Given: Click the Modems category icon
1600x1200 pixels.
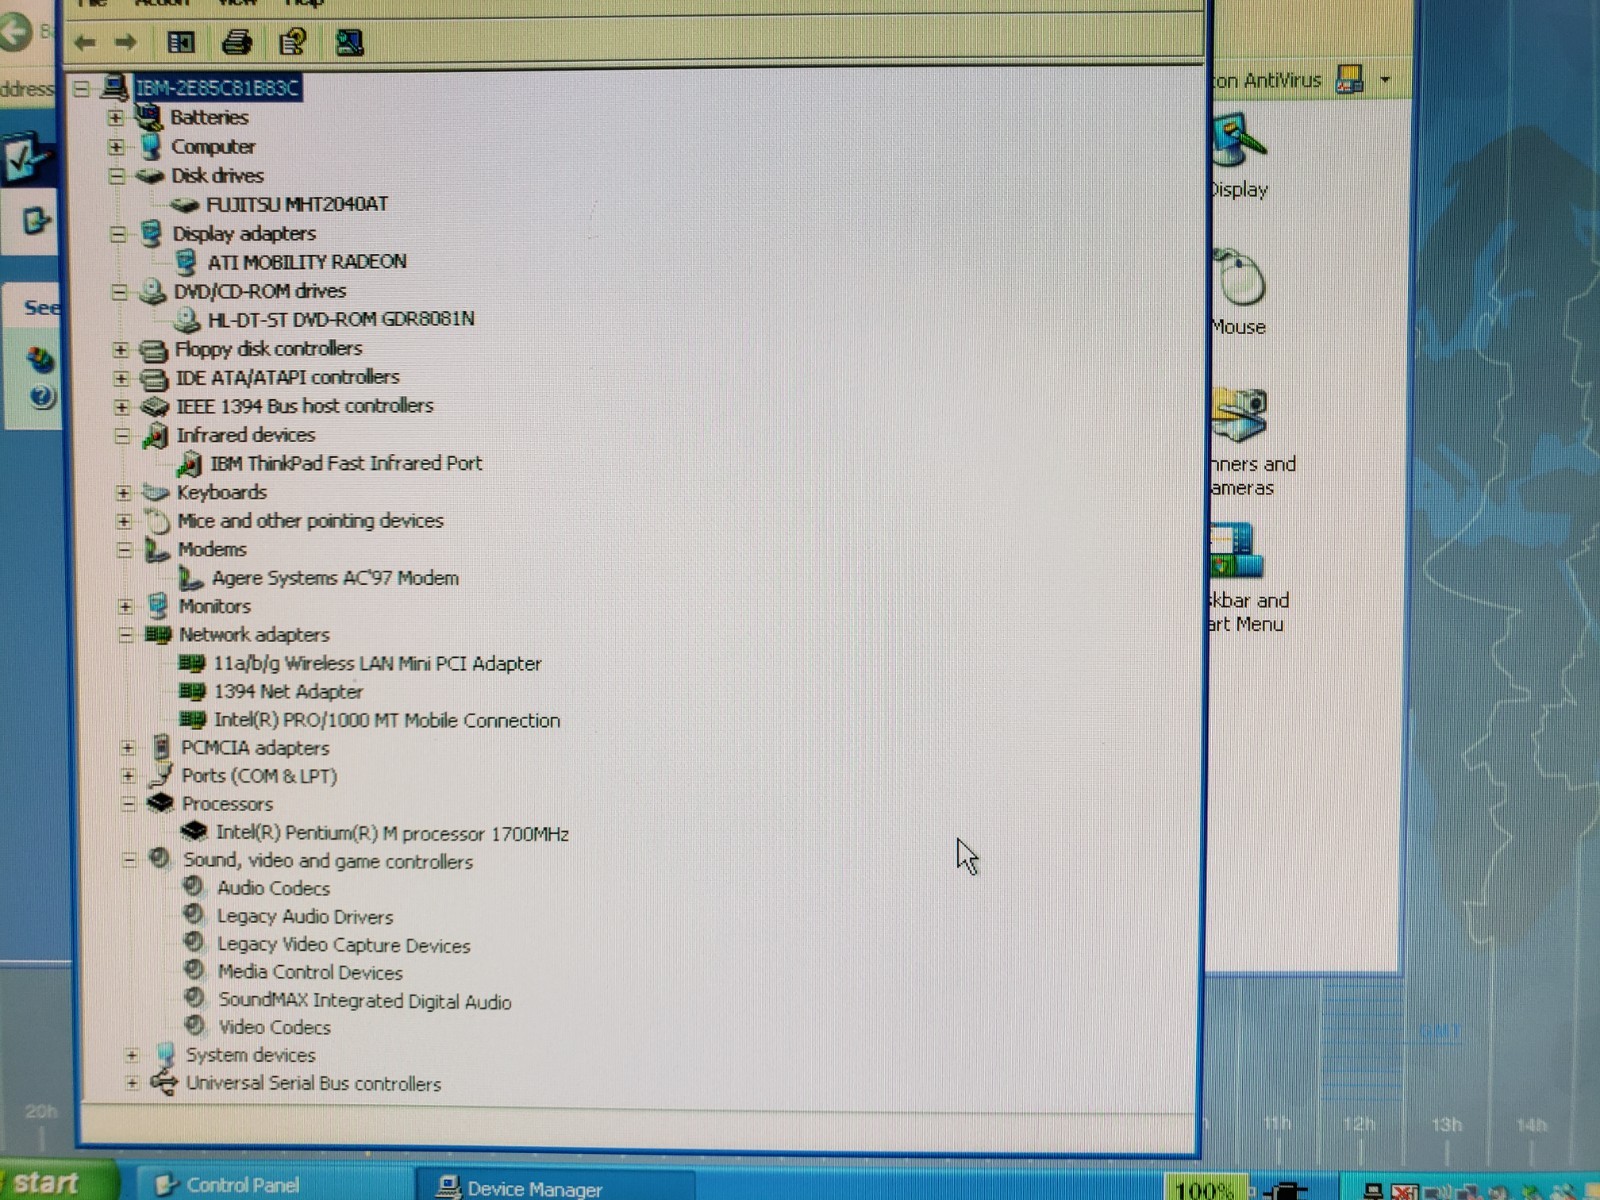Looking at the screenshot, I should (x=156, y=549).
